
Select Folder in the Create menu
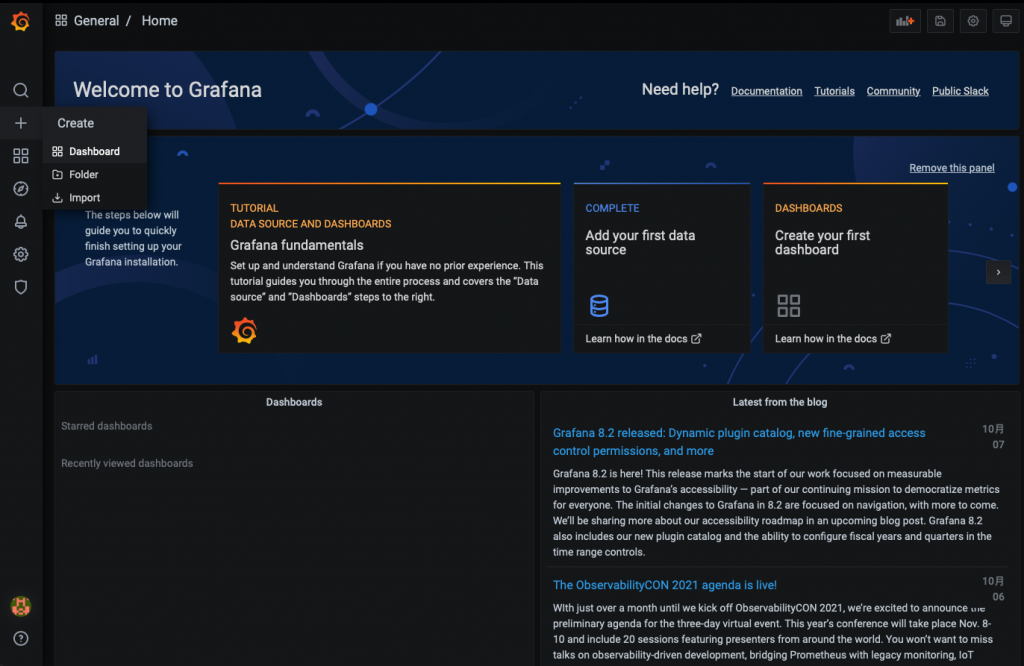click(95, 174)
